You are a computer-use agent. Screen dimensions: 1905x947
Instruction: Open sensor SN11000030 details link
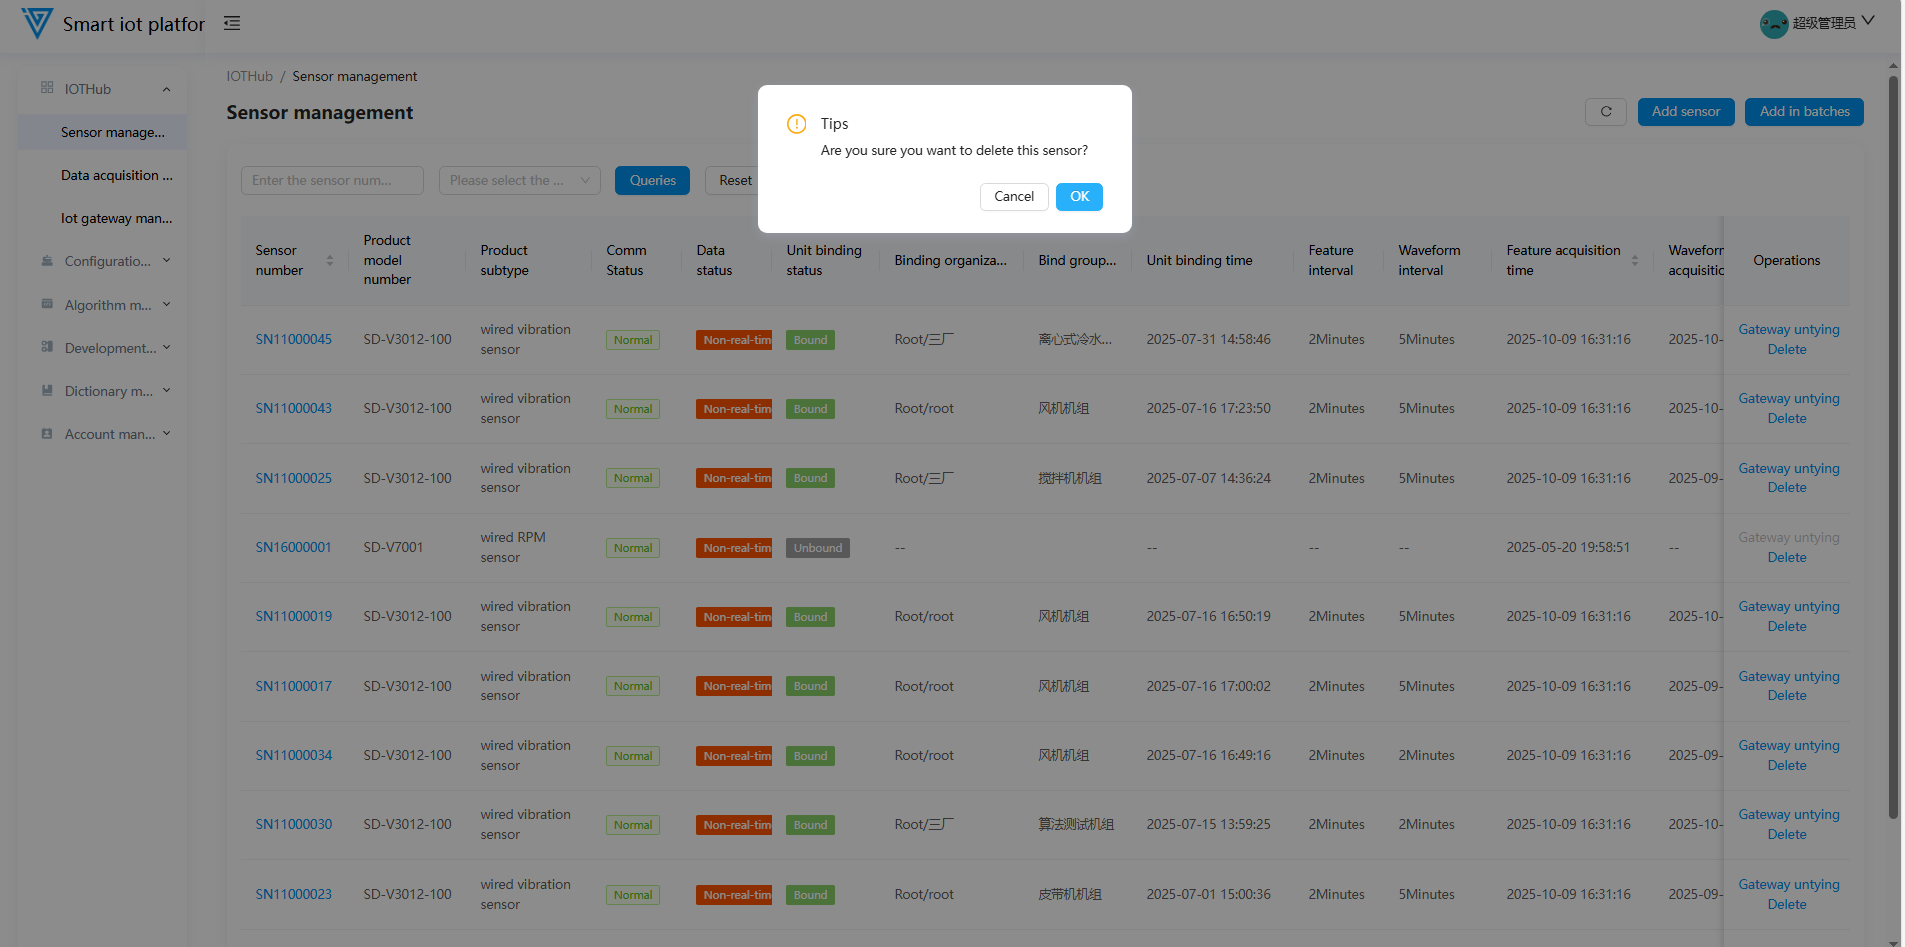tap(294, 825)
